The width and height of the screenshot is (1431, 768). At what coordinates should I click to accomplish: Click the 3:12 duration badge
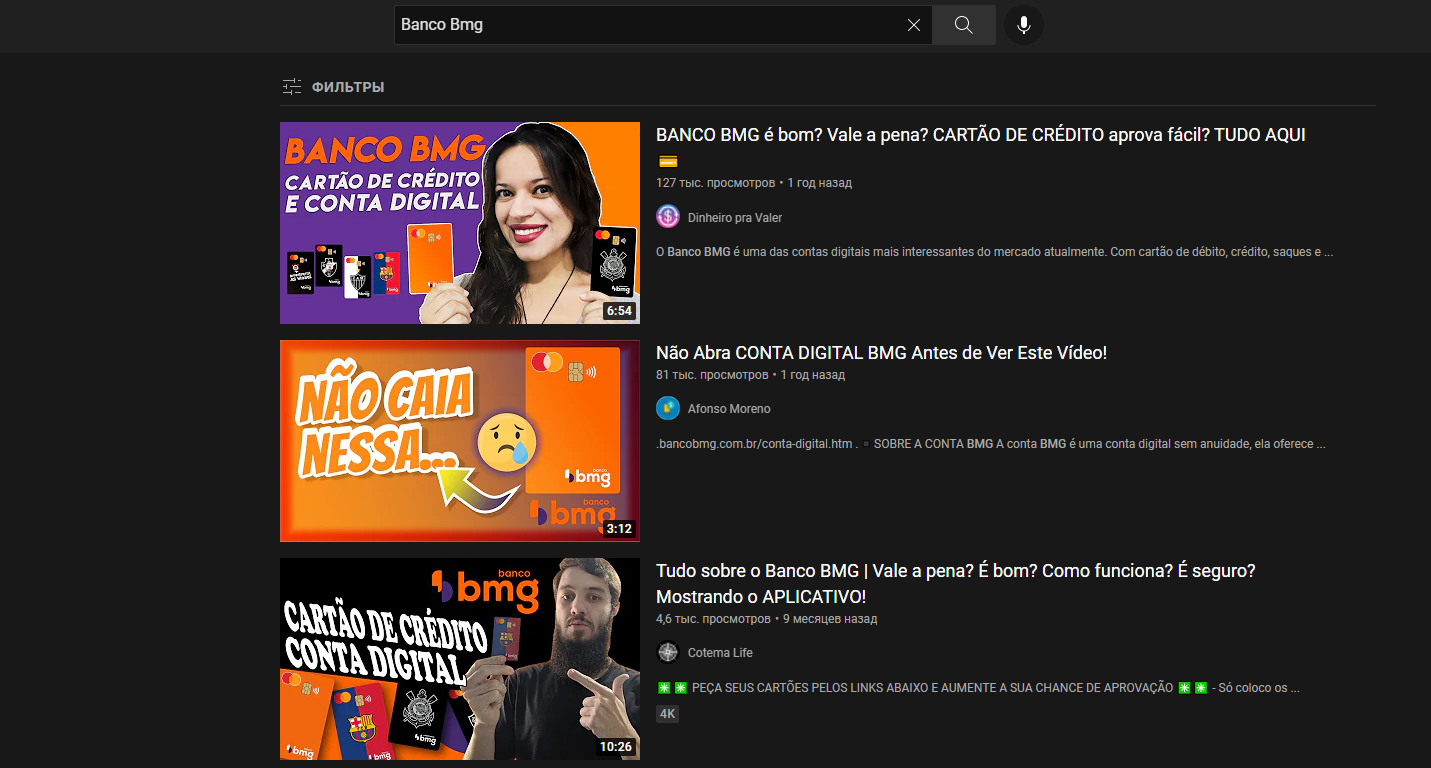[x=619, y=529]
